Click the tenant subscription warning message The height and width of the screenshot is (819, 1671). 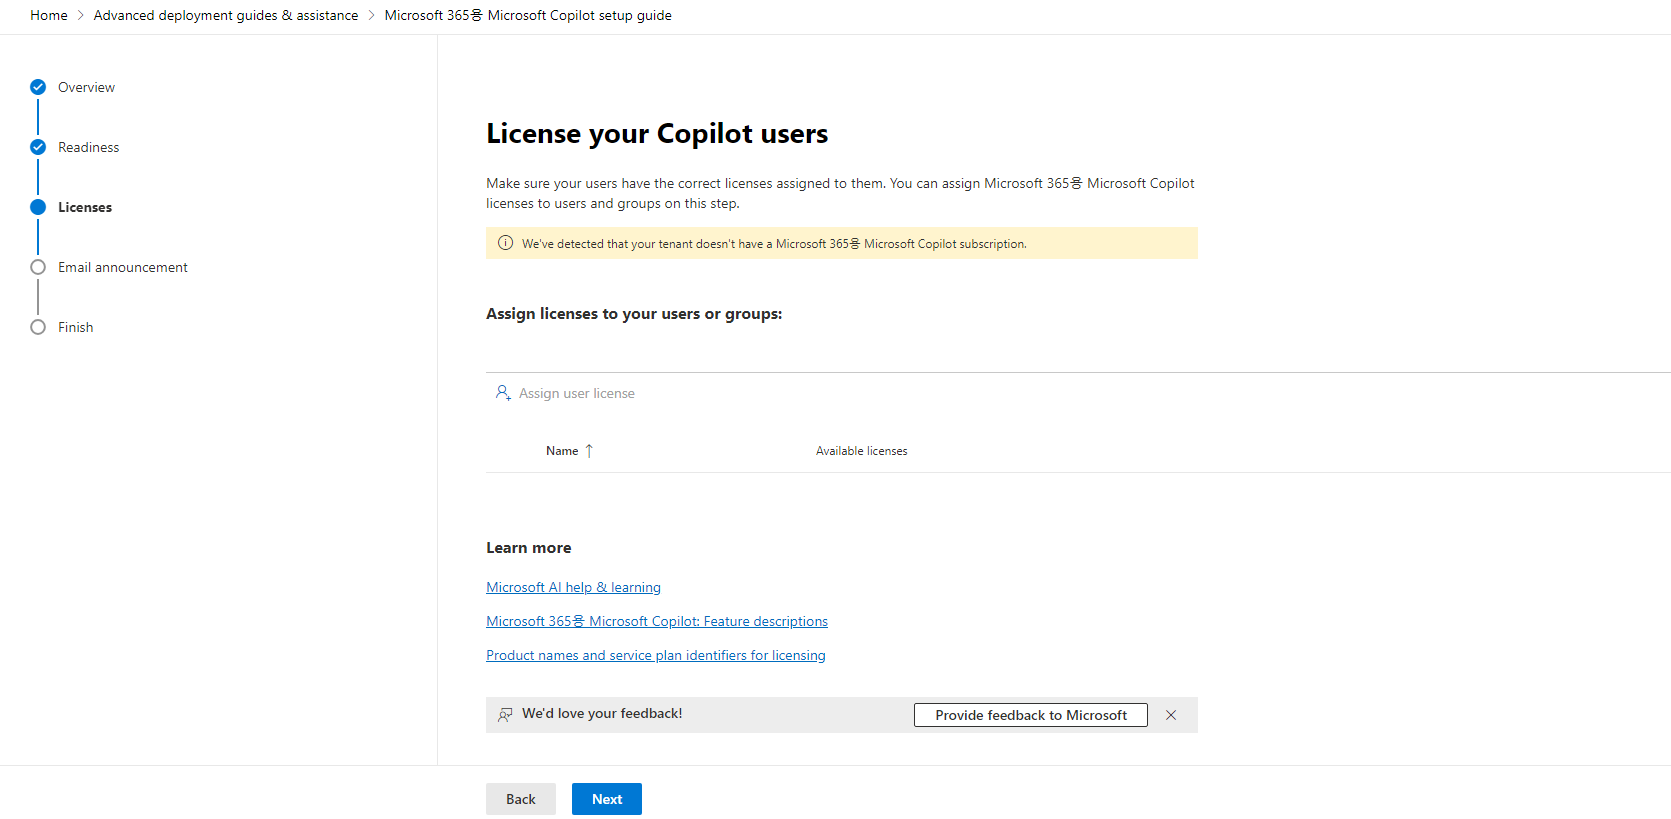point(774,243)
